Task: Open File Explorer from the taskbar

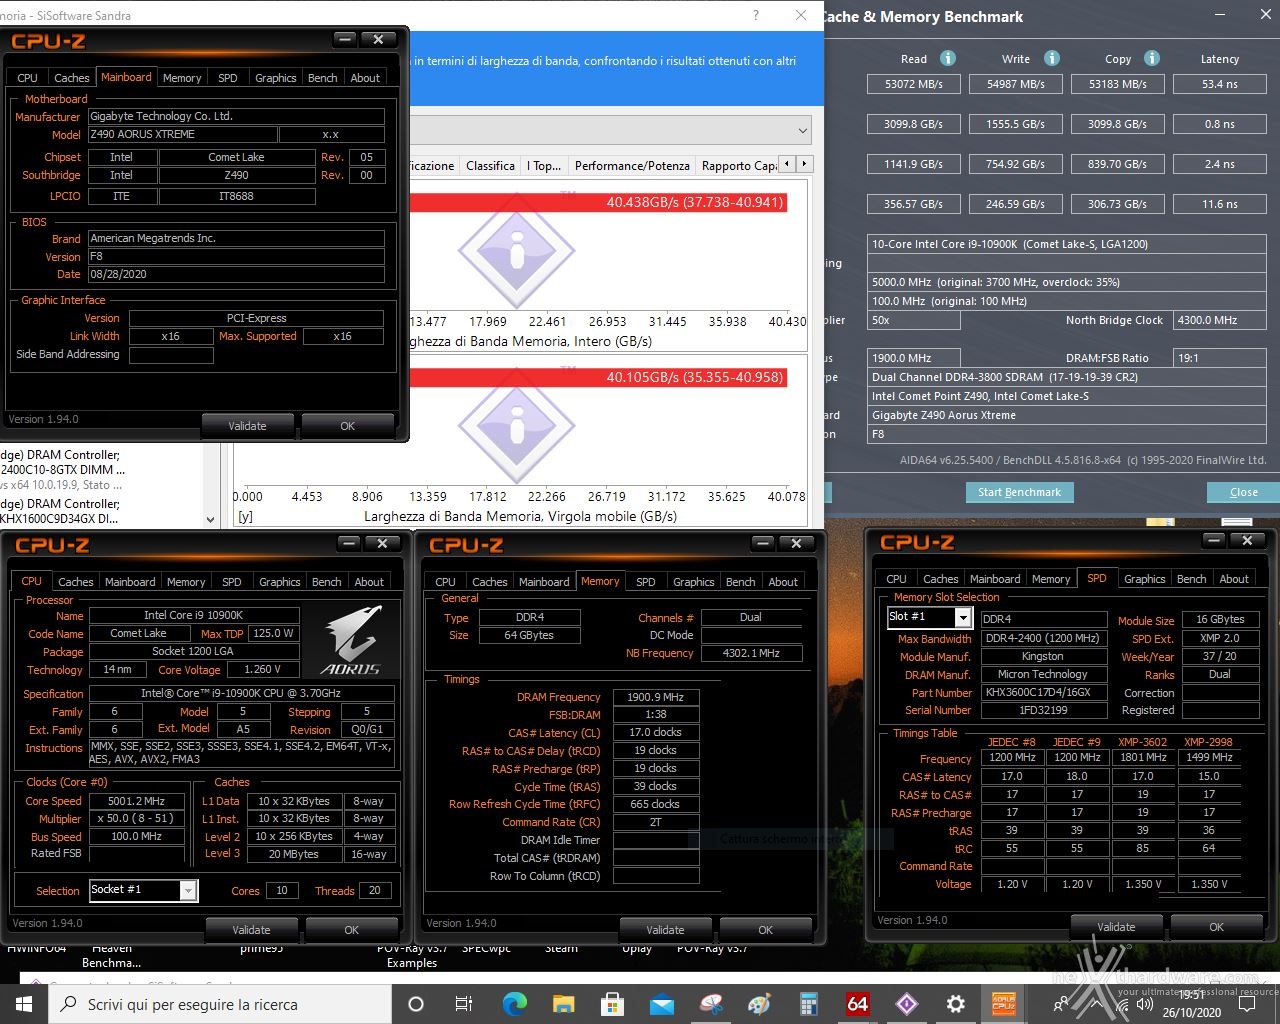Action: pyautogui.click(x=563, y=1004)
